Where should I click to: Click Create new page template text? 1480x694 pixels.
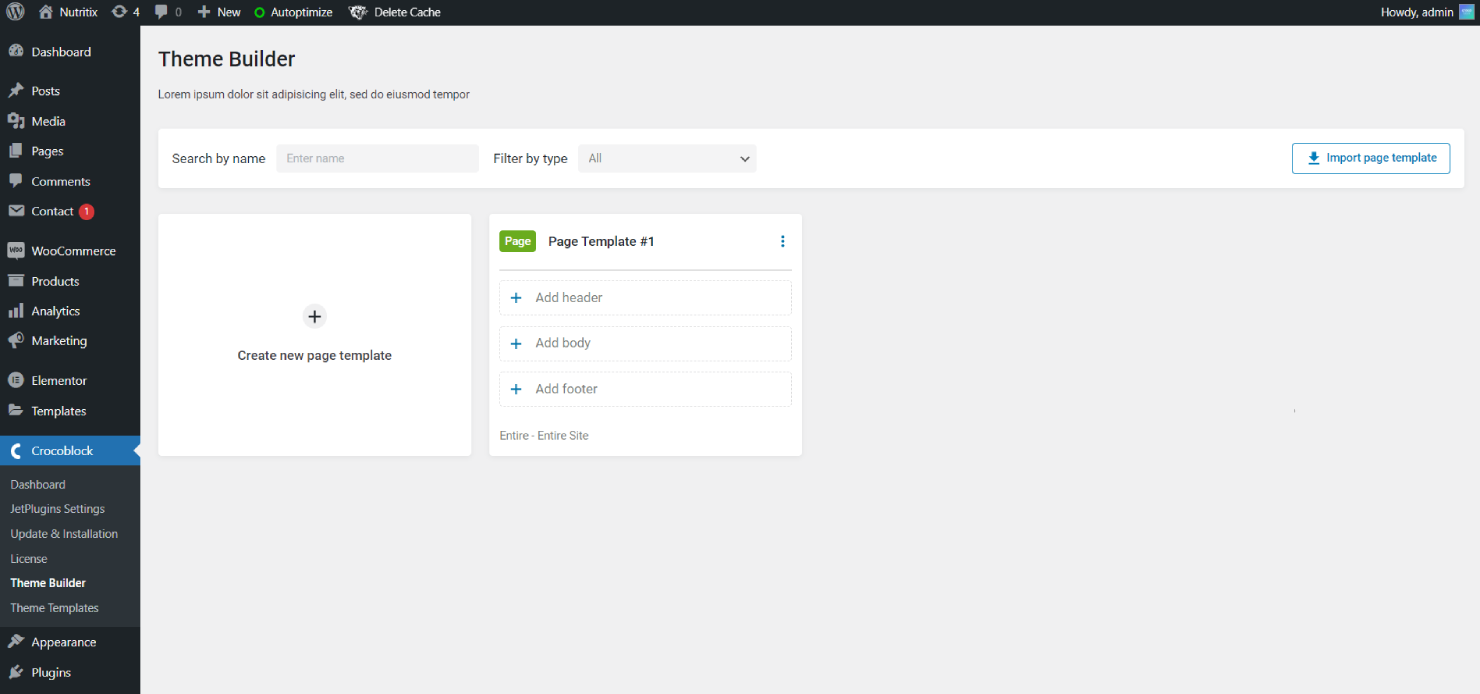[314, 356]
